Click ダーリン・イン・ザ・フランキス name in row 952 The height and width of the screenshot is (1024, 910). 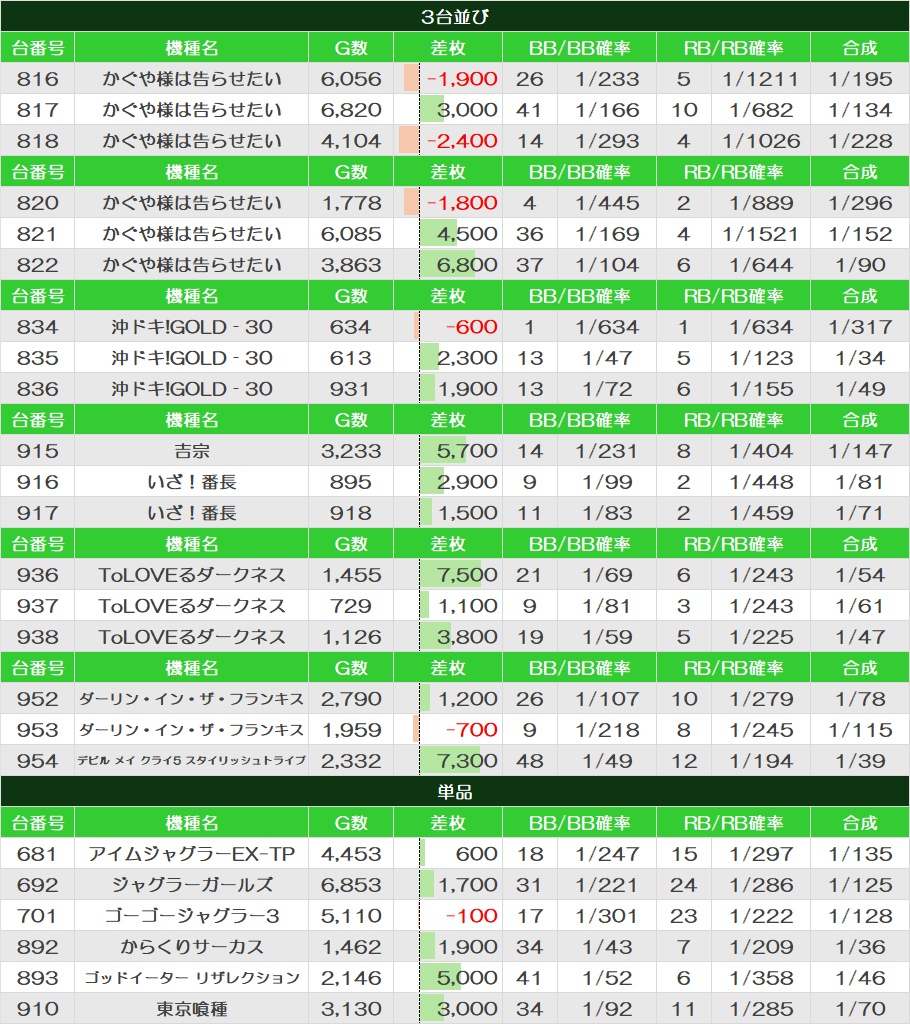191,699
